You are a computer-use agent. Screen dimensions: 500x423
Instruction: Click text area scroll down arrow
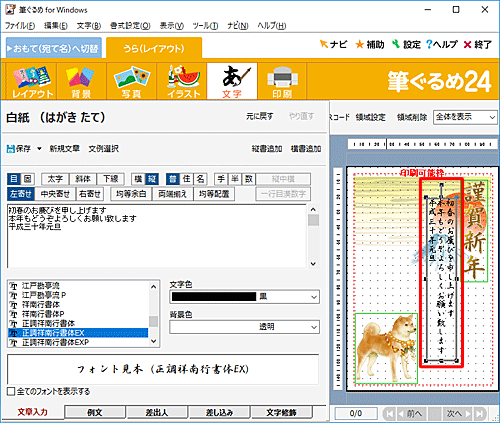pyautogui.click(x=313, y=264)
